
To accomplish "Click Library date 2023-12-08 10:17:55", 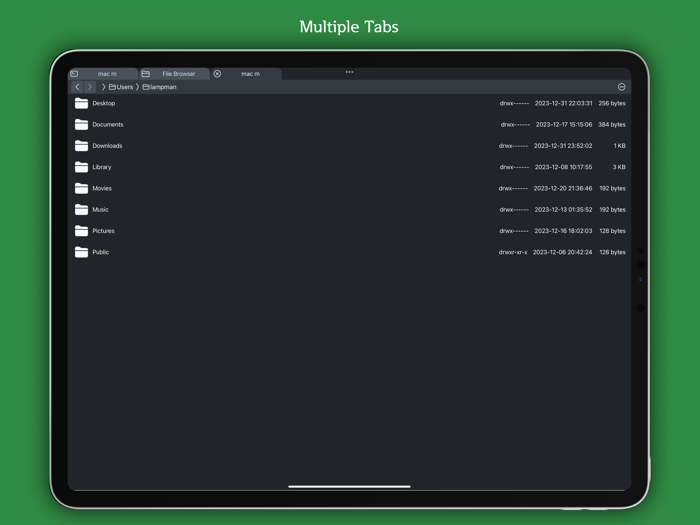I will click(x=563, y=167).
